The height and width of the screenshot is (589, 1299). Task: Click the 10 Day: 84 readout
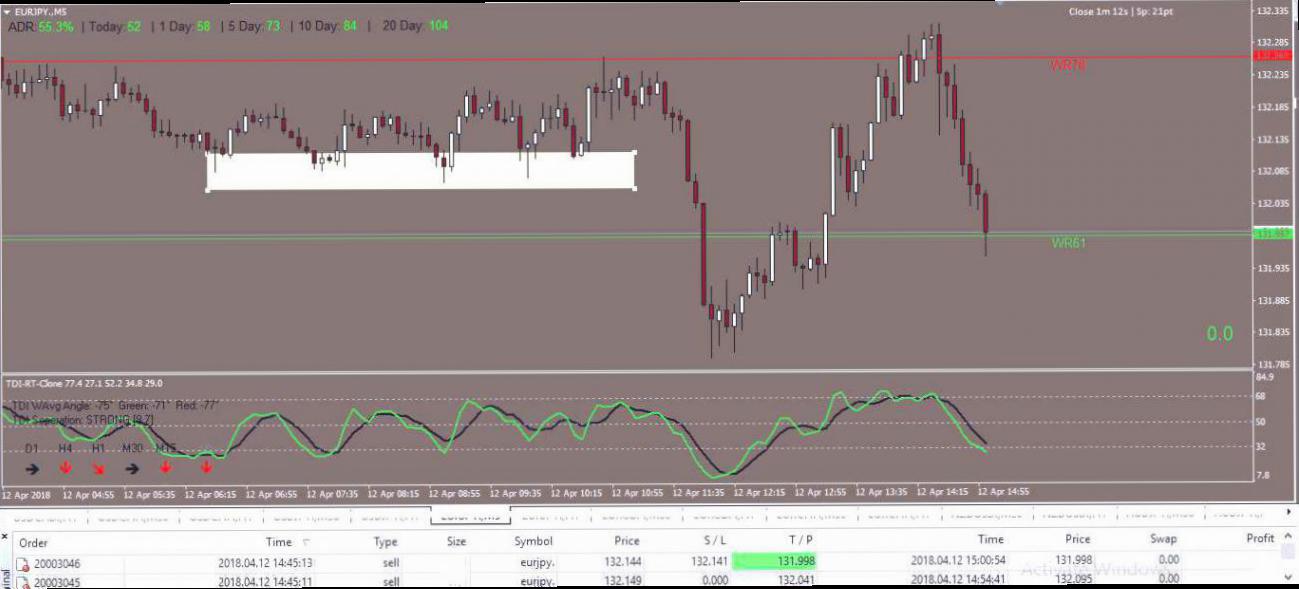pyautogui.click(x=326, y=26)
